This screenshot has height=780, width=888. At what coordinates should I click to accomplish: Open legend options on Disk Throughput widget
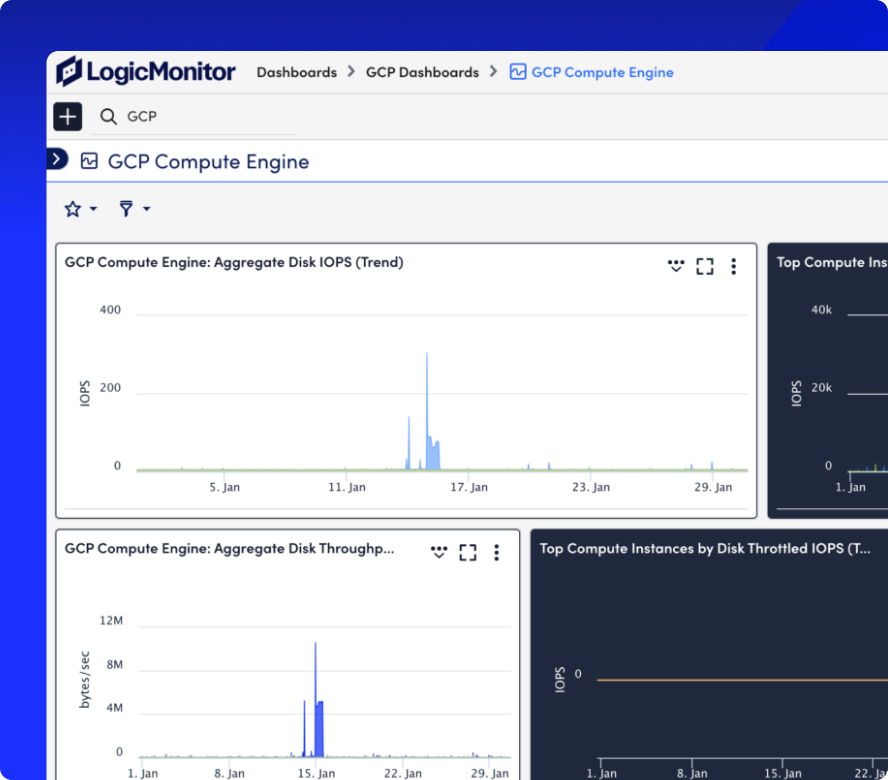click(439, 552)
